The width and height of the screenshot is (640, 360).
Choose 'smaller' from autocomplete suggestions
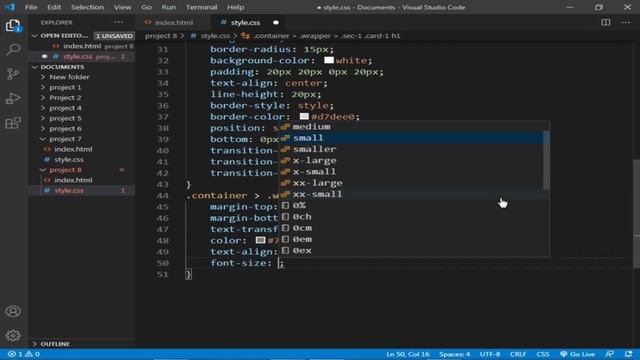pyautogui.click(x=411, y=149)
